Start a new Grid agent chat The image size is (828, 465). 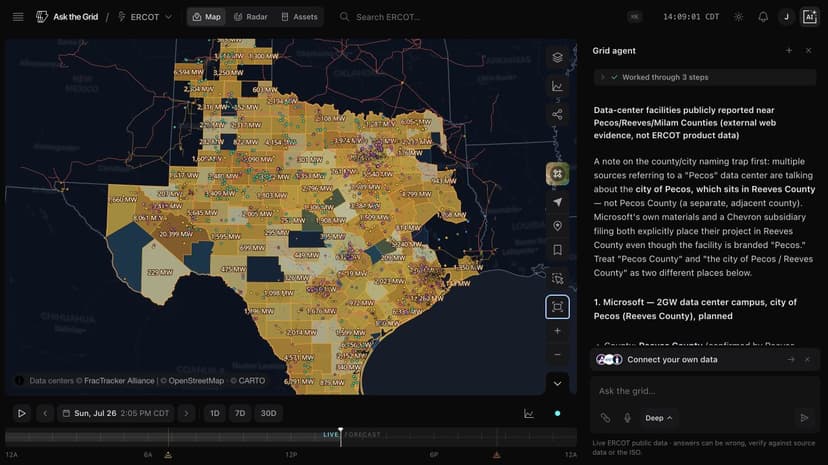point(788,51)
